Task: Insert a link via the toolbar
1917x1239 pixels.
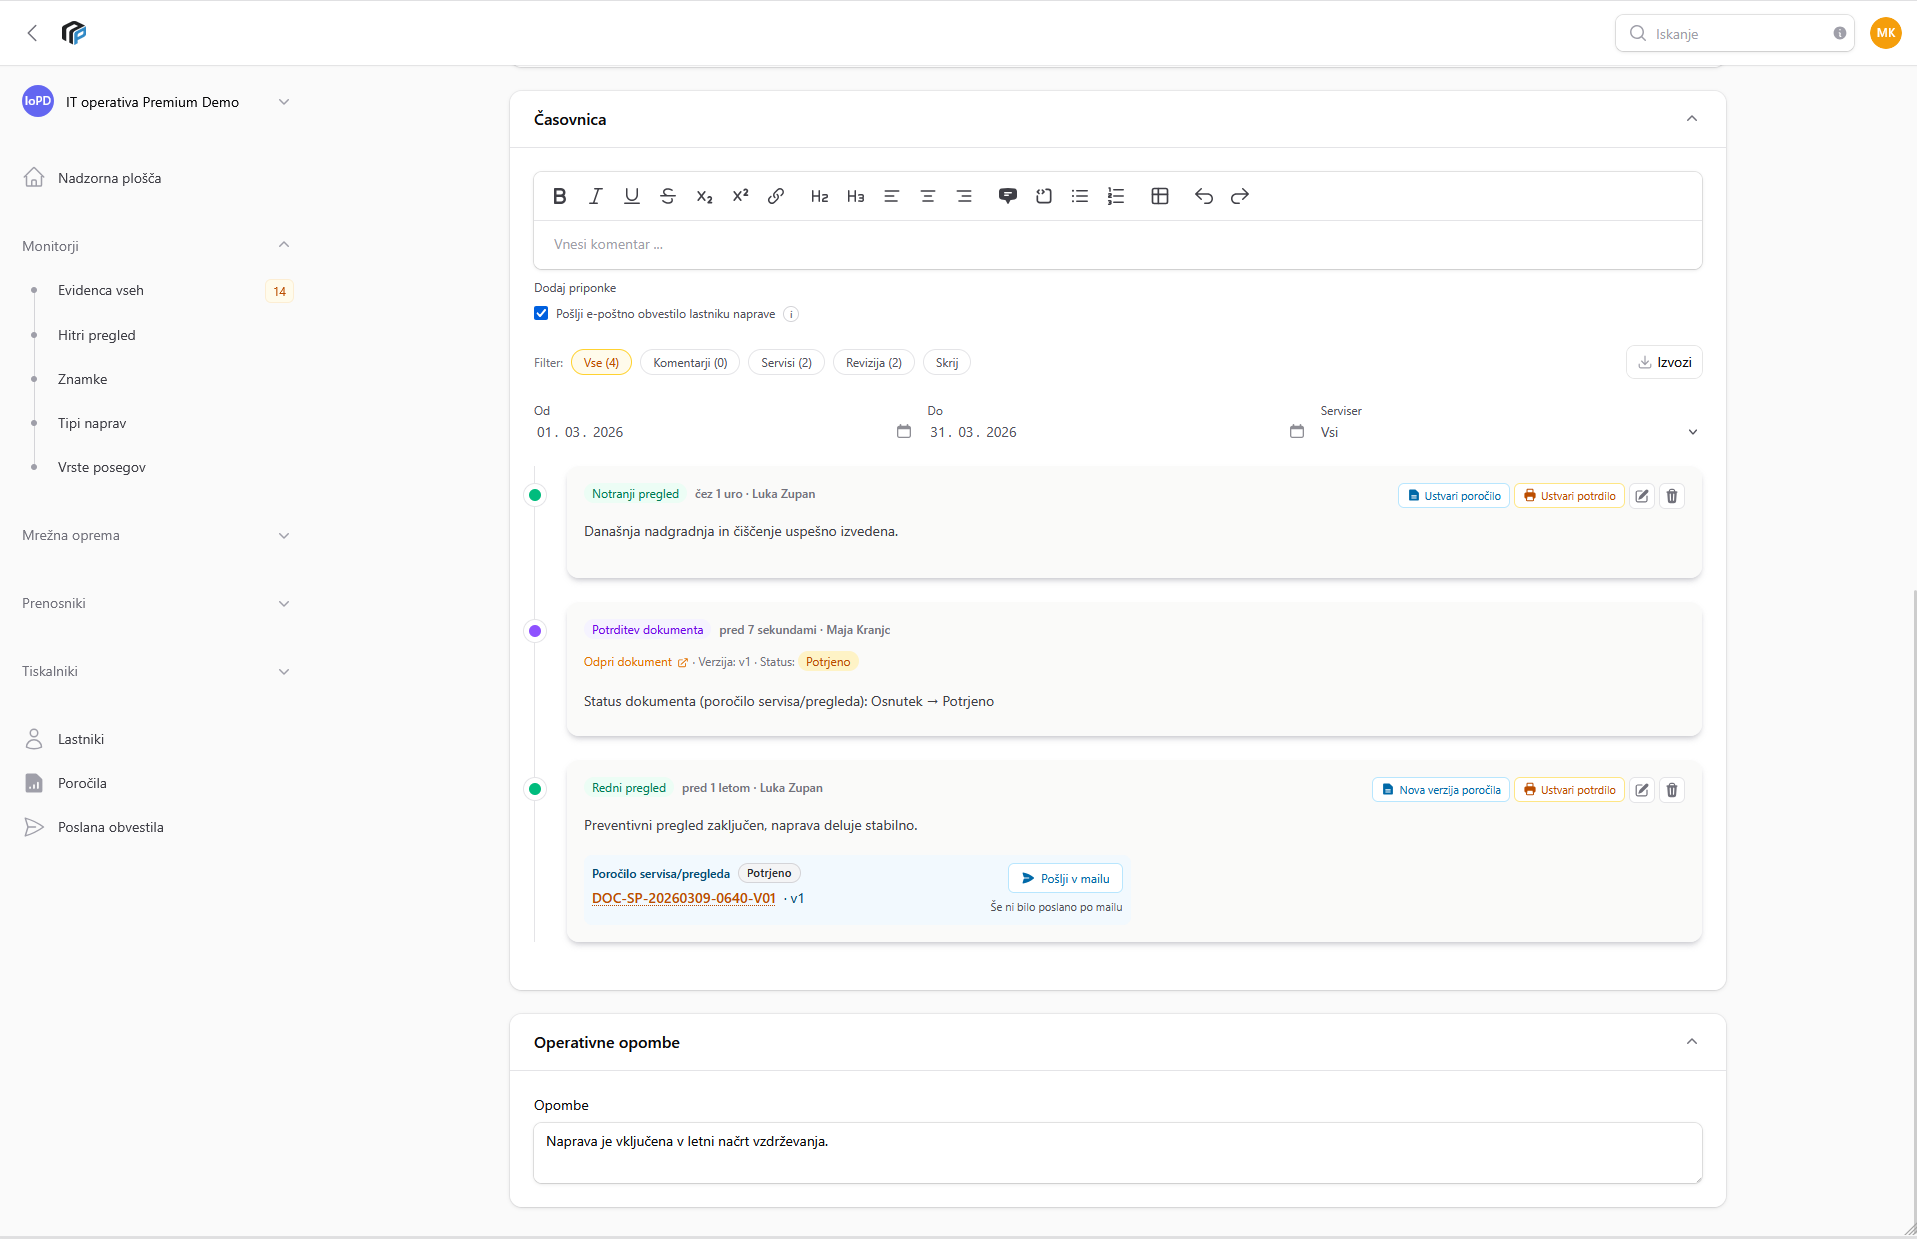Action: pyautogui.click(x=776, y=196)
